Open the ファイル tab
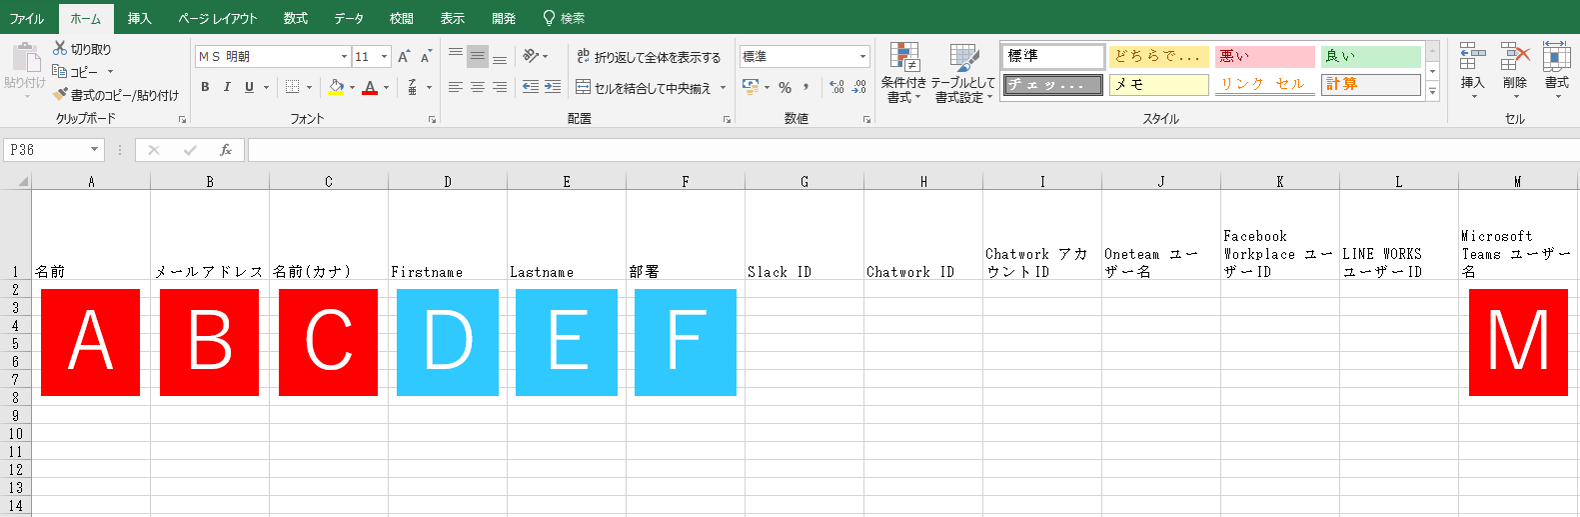Screen dimensions: 1580x517 pyautogui.click(x=27, y=18)
